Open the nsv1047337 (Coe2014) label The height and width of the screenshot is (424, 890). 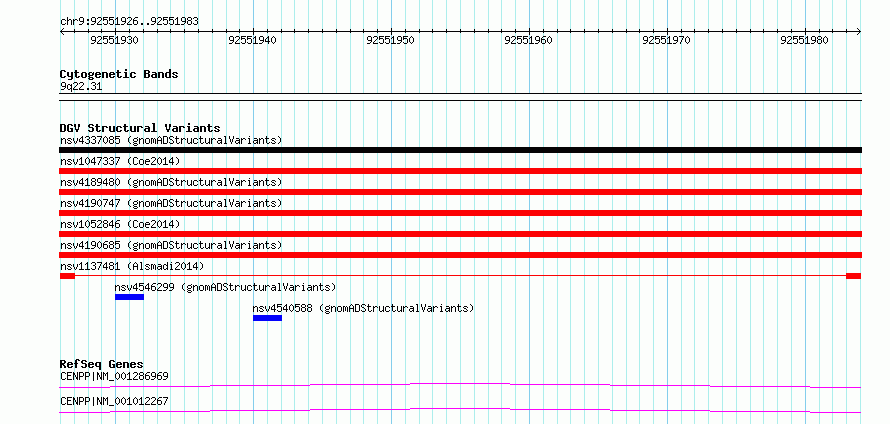pyautogui.click(x=120, y=161)
